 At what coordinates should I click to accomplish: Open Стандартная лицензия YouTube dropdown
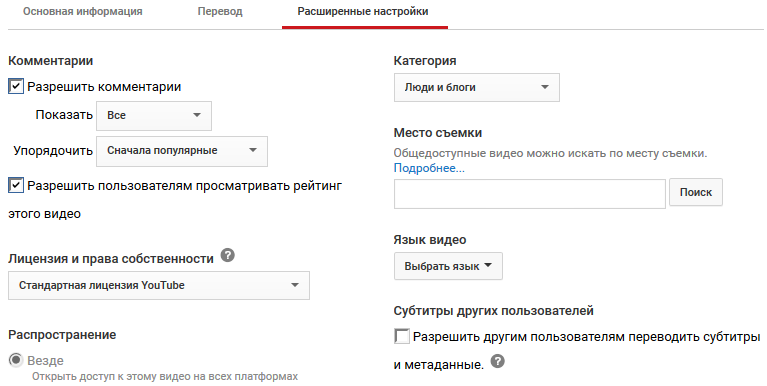point(159,285)
